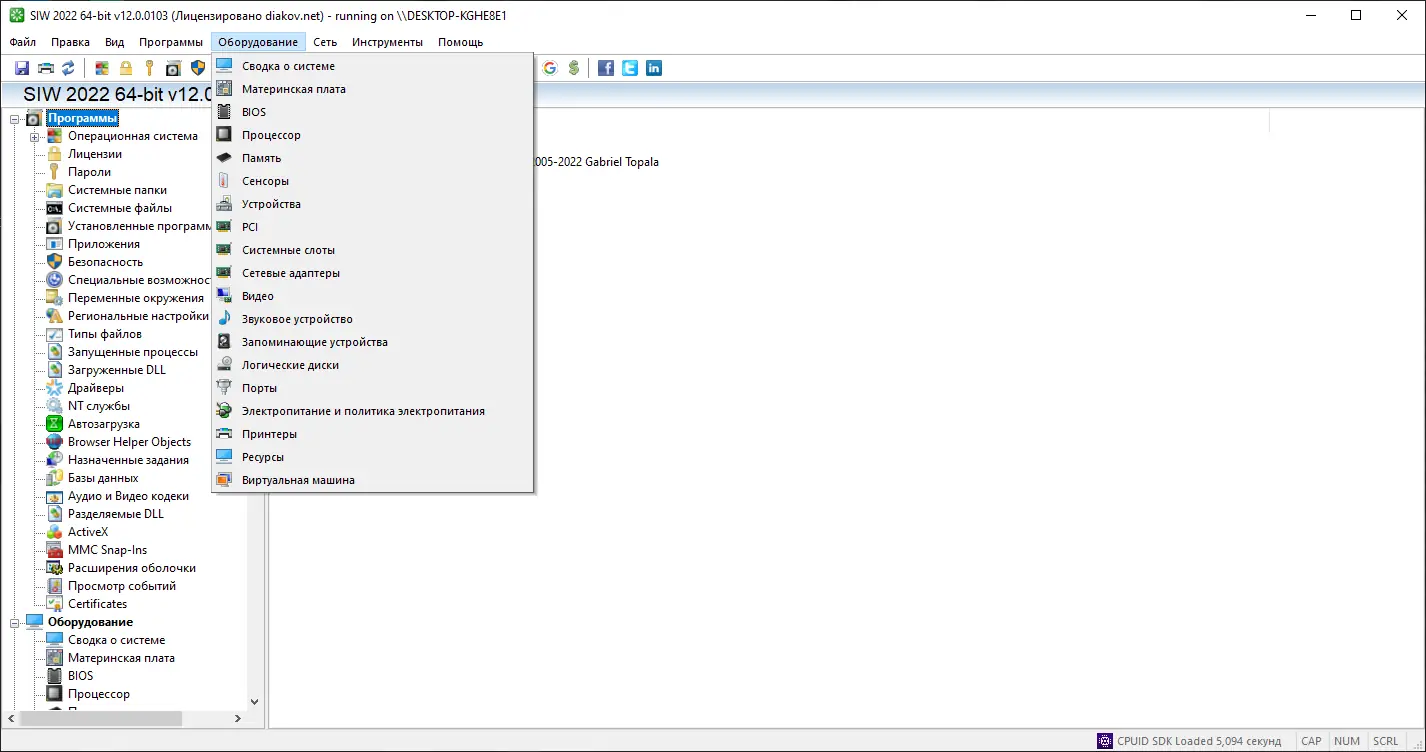Image resolution: width=1426 pixels, height=752 pixels.
Task: Click the monitor icon beside Видео
Action: (x=224, y=296)
